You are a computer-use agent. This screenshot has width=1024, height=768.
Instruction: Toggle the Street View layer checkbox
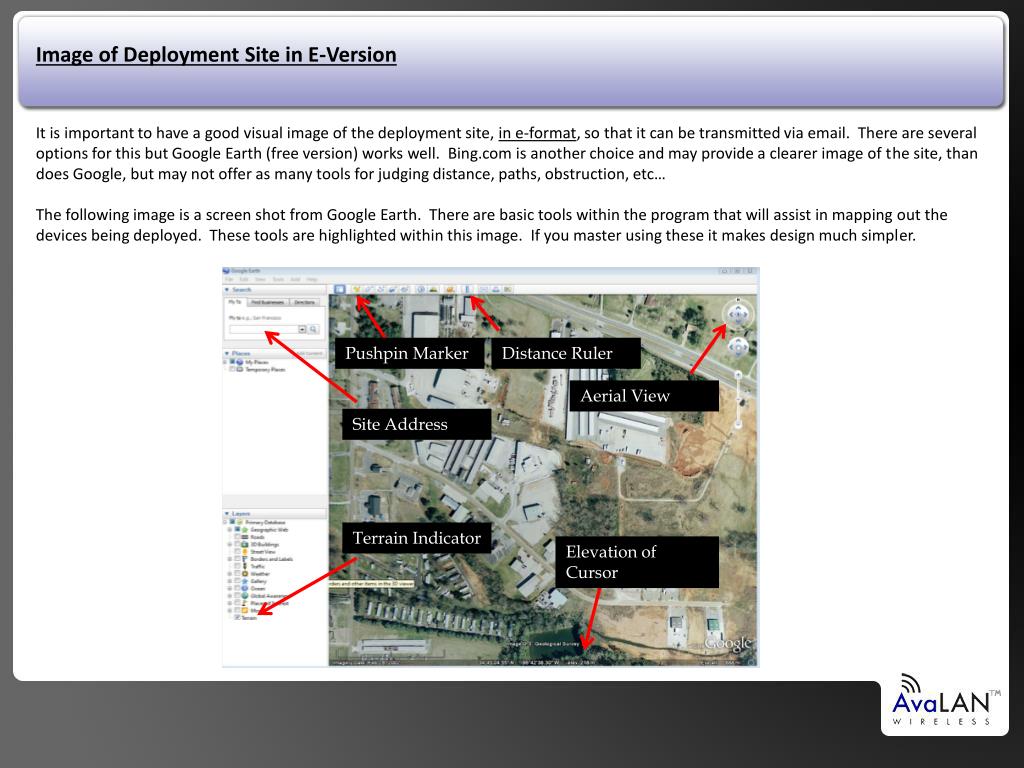pyautogui.click(x=237, y=552)
